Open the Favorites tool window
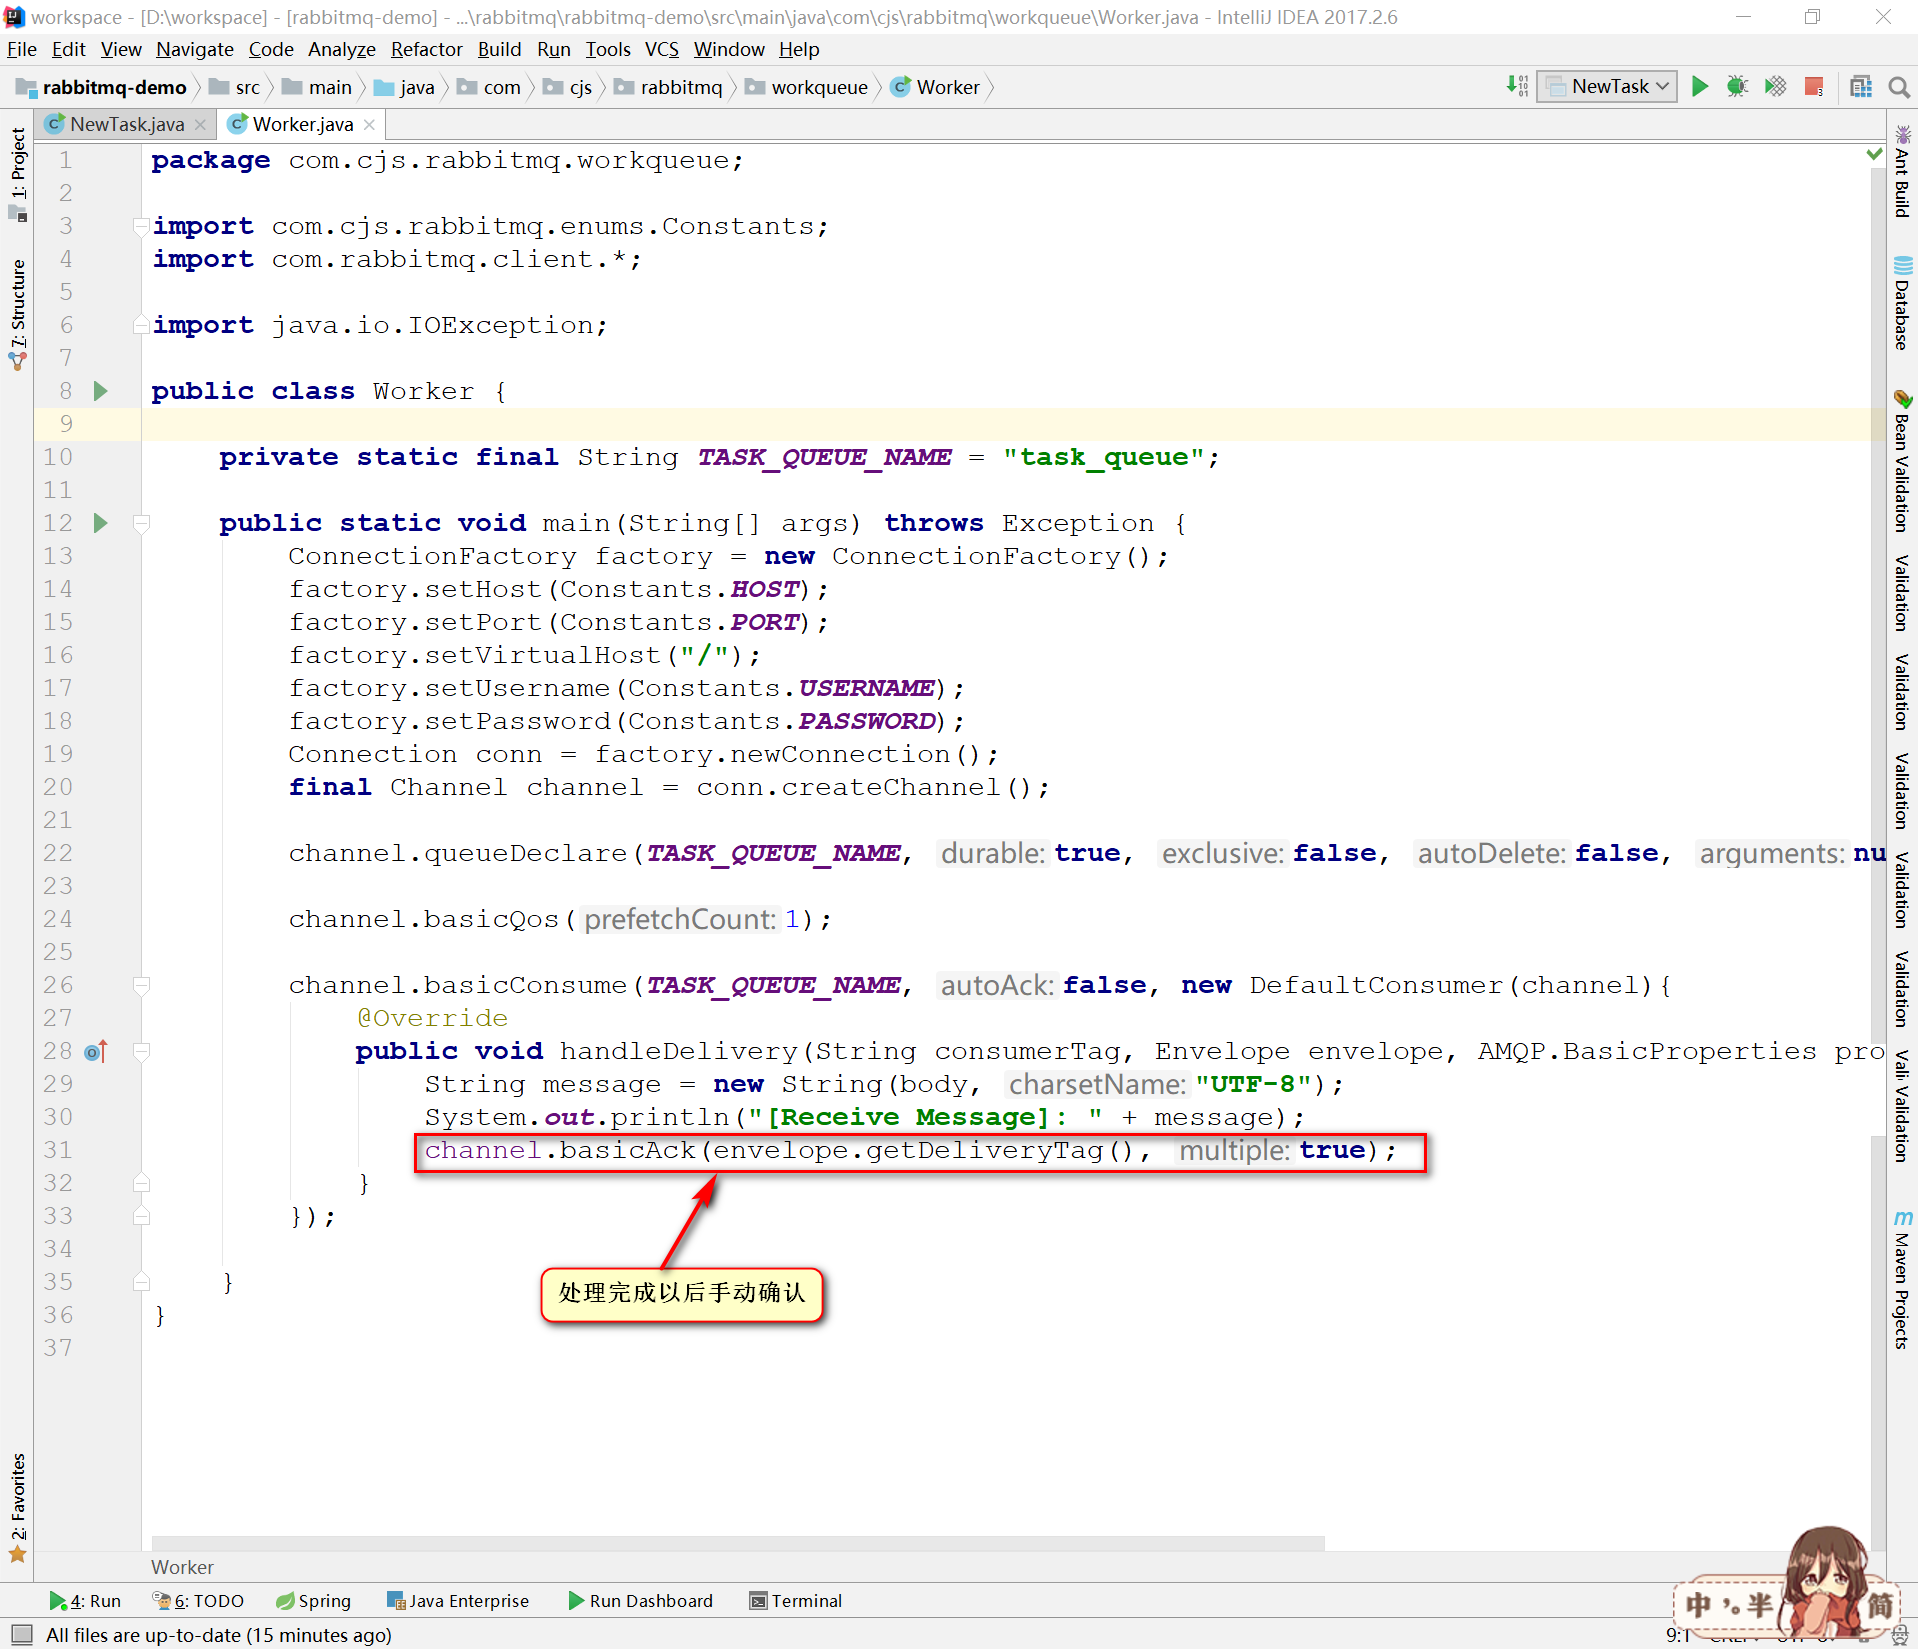1918x1649 pixels. click(x=17, y=1509)
